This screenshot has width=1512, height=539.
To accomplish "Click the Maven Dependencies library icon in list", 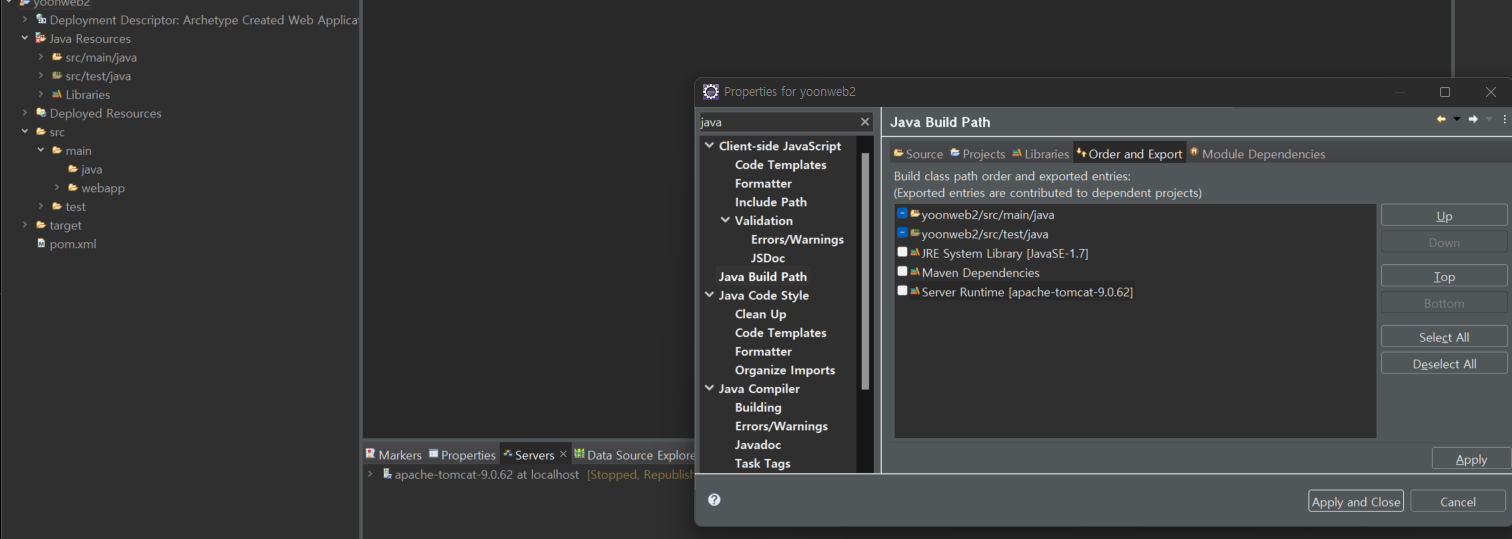I will point(915,272).
